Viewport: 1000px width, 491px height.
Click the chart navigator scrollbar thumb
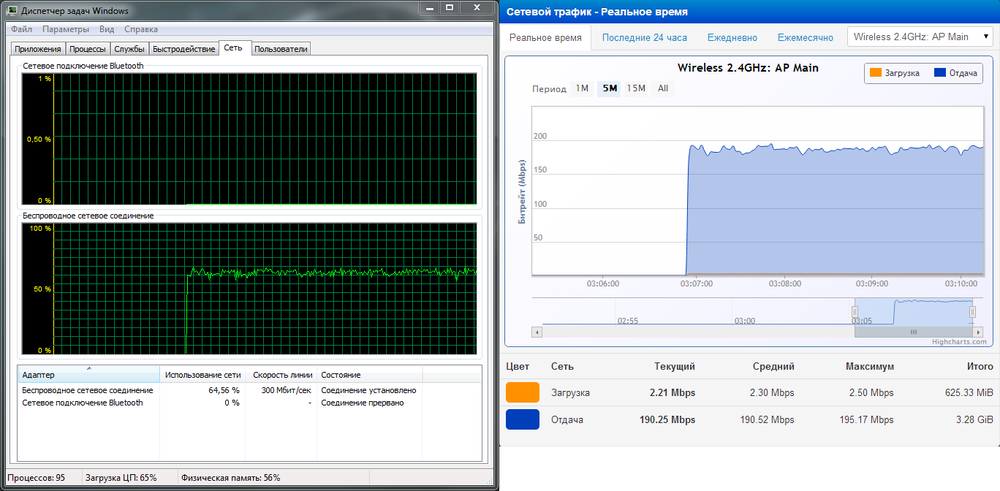(913, 332)
